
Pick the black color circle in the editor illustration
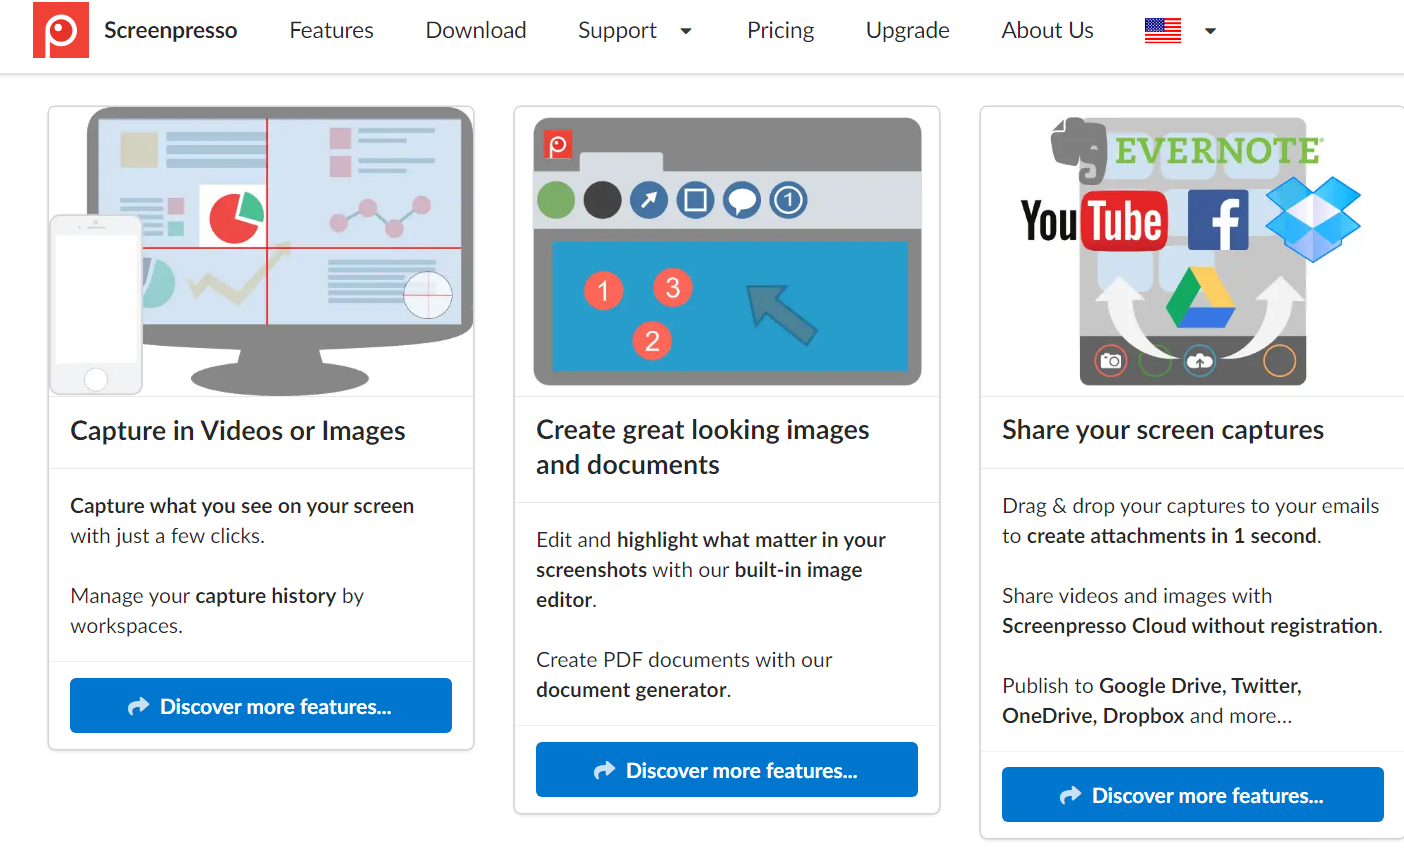(x=602, y=200)
